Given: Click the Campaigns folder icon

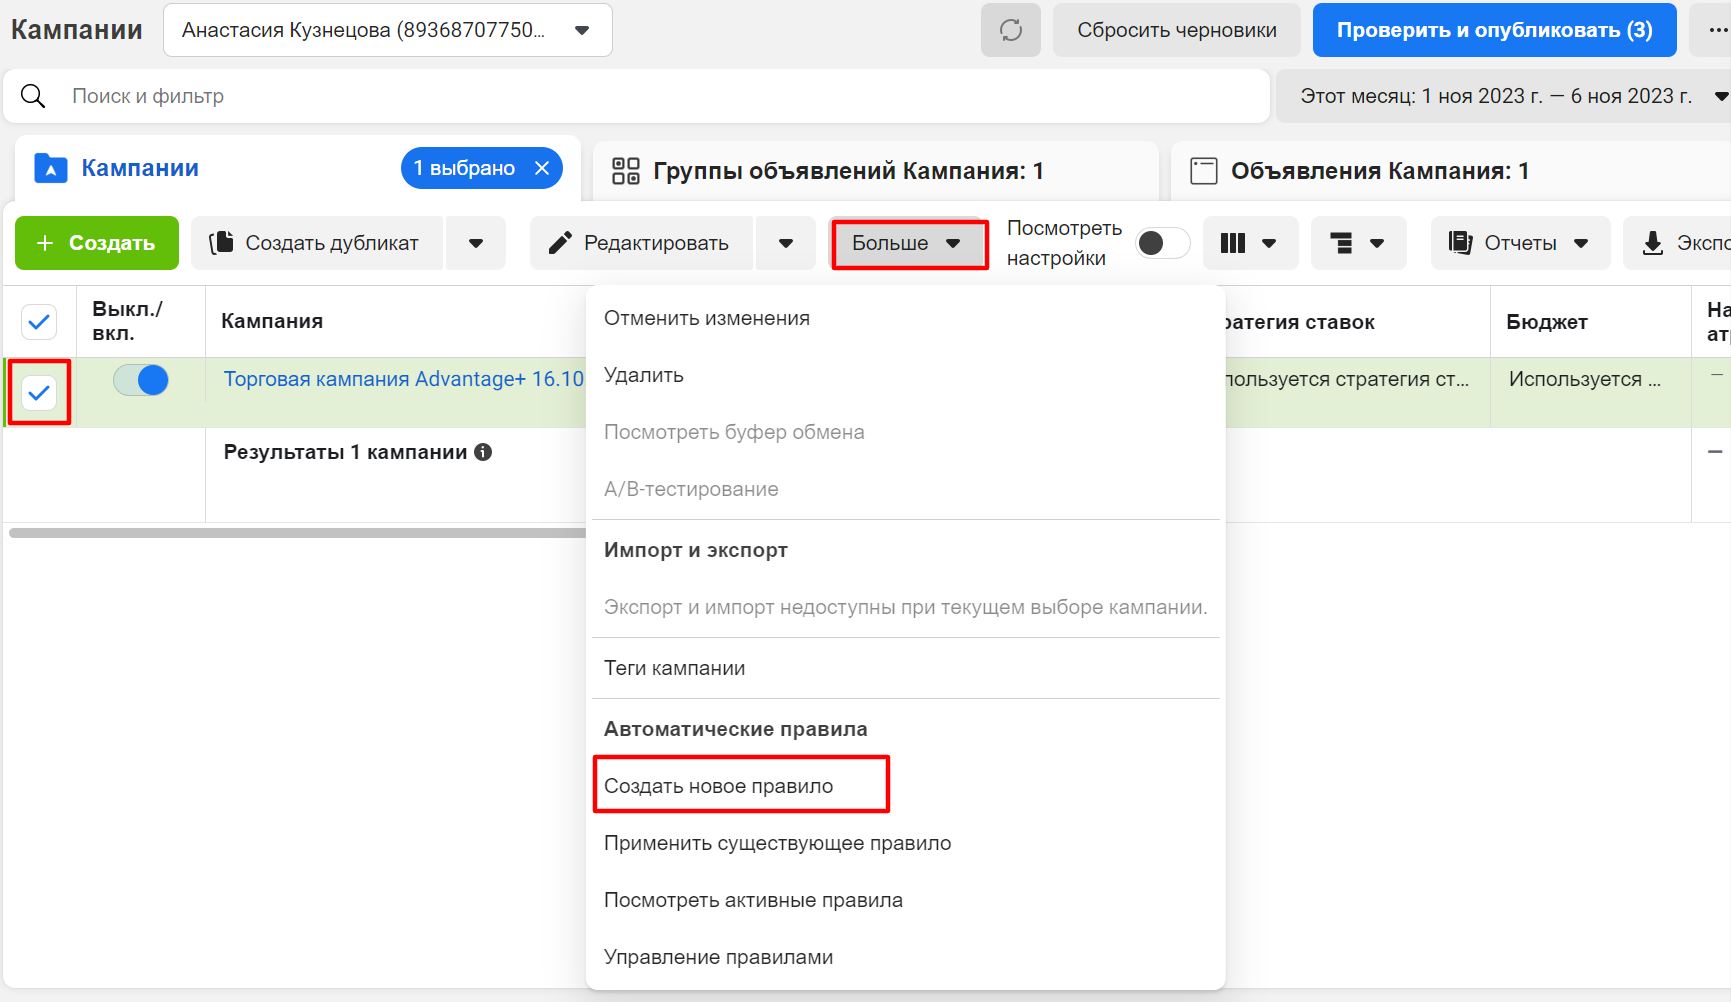Looking at the screenshot, I should tap(51, 168).
